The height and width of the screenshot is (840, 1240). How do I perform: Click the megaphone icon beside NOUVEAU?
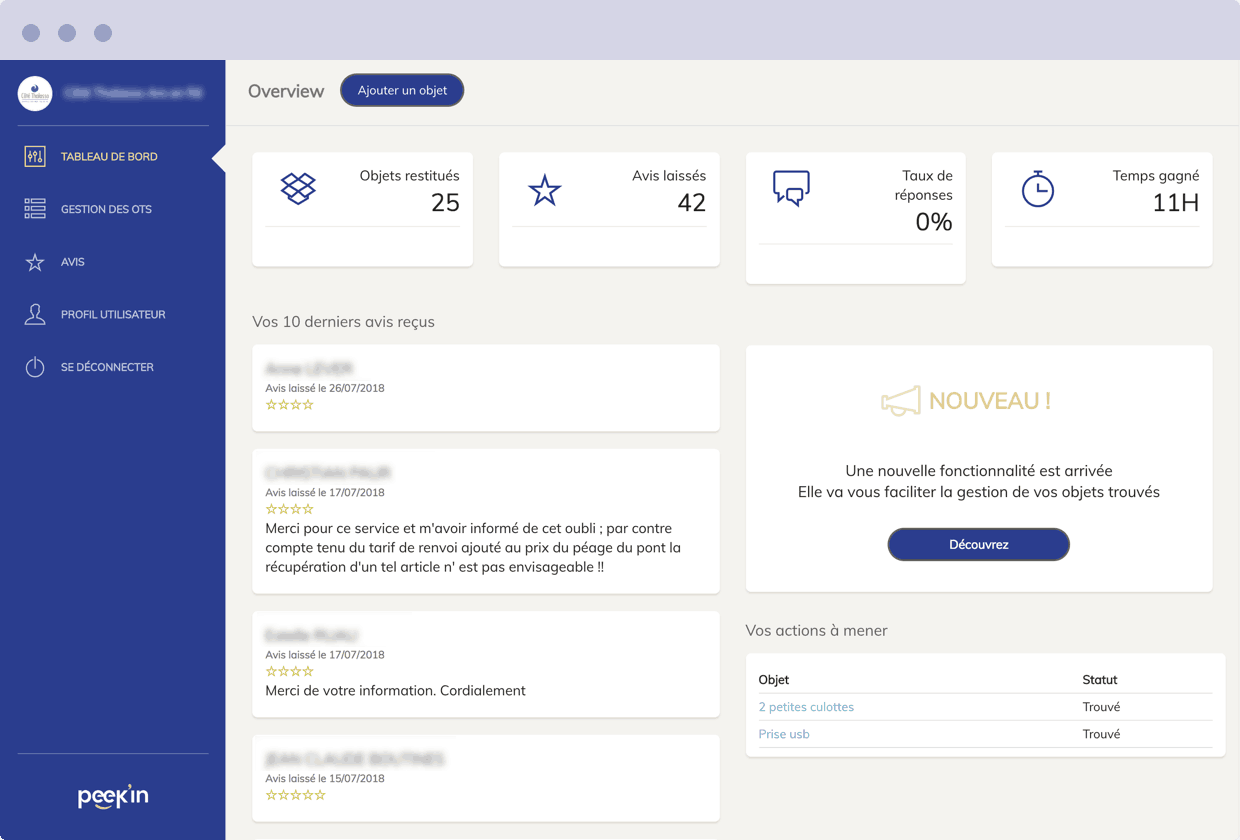click(900, 401)
